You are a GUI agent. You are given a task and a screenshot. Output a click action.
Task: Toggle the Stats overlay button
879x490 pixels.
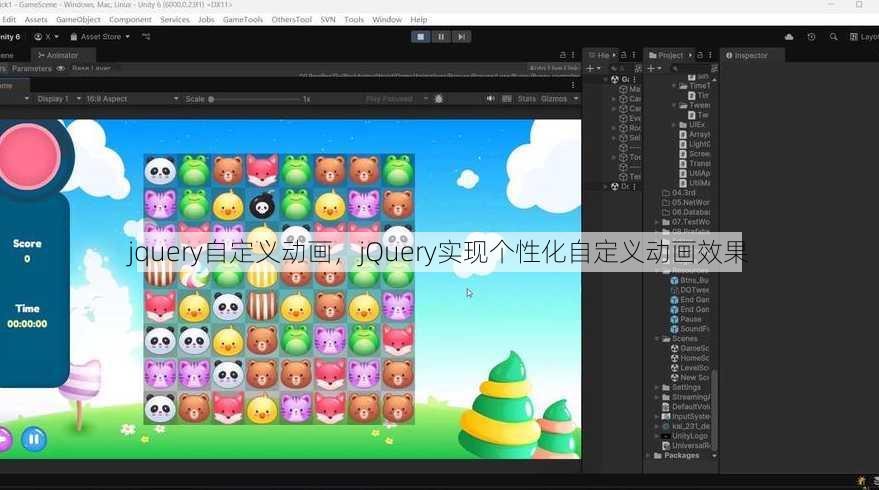(x=526, y=99)
